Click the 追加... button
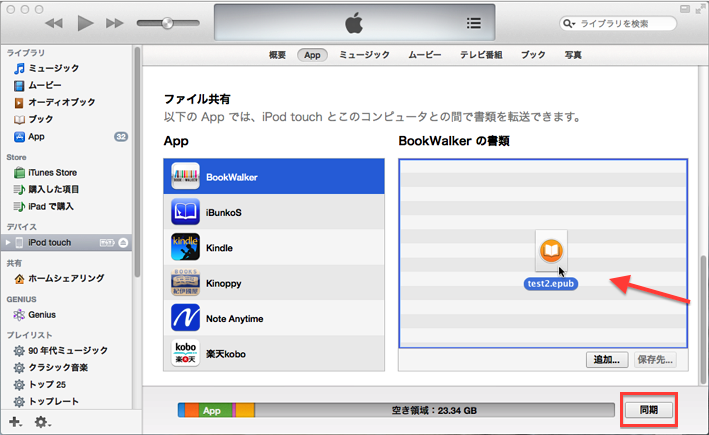 (607, 360)
